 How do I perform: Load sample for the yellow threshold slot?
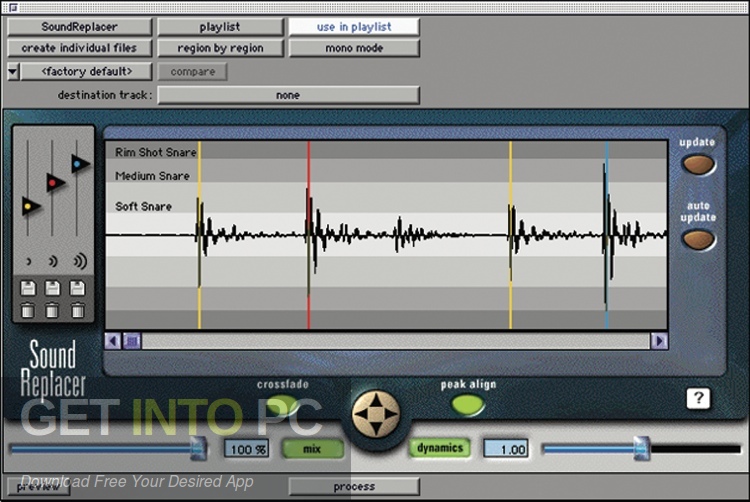click(28, 289)
